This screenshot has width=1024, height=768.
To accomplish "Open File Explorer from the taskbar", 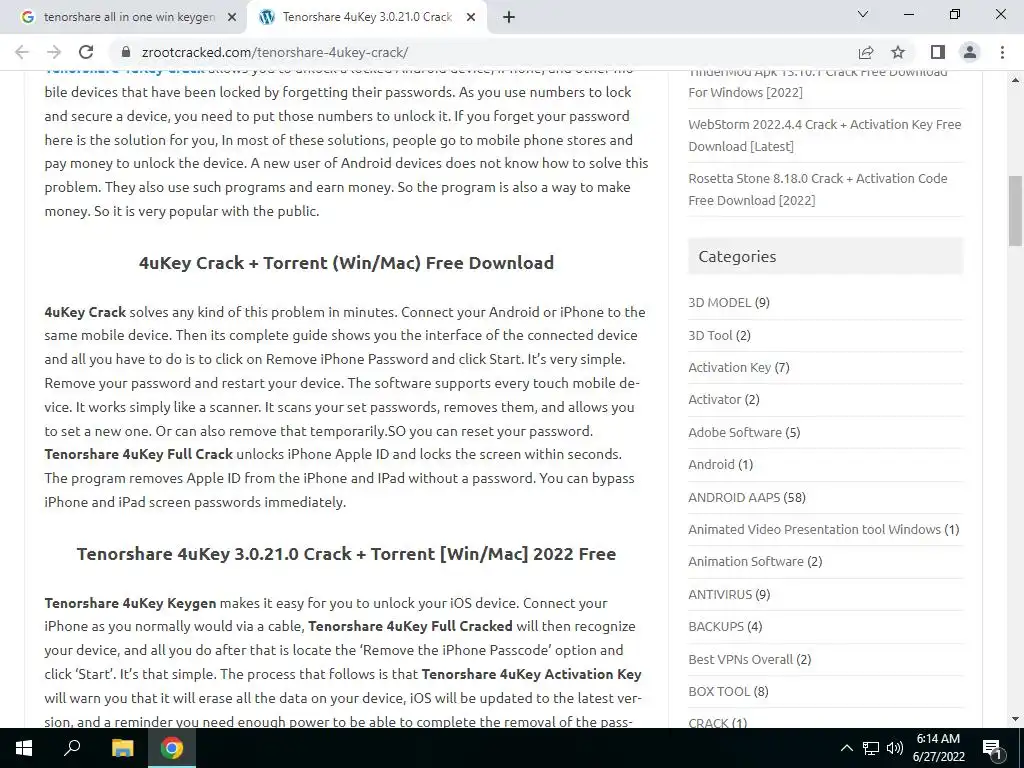I will 122,748.
